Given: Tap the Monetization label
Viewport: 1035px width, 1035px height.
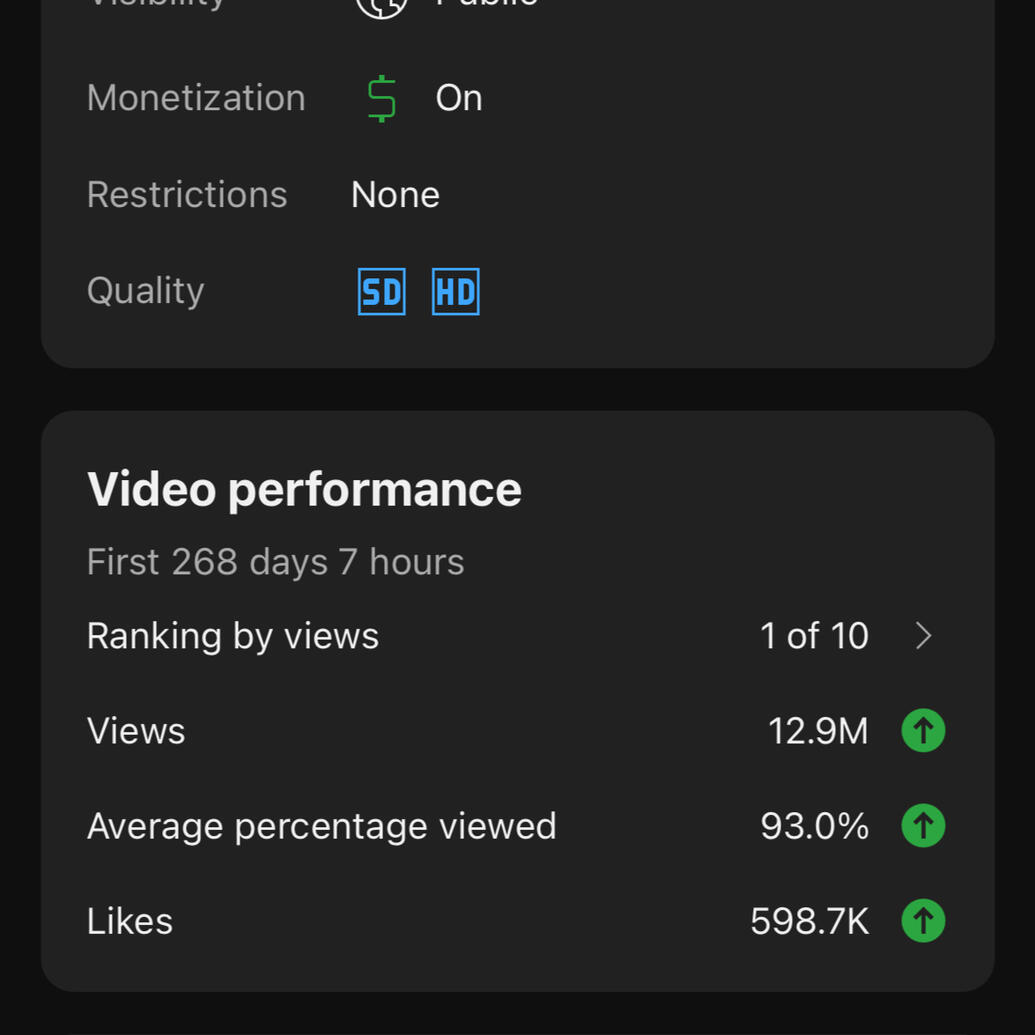Looking at the screenshot, I should tap(196, 98).
